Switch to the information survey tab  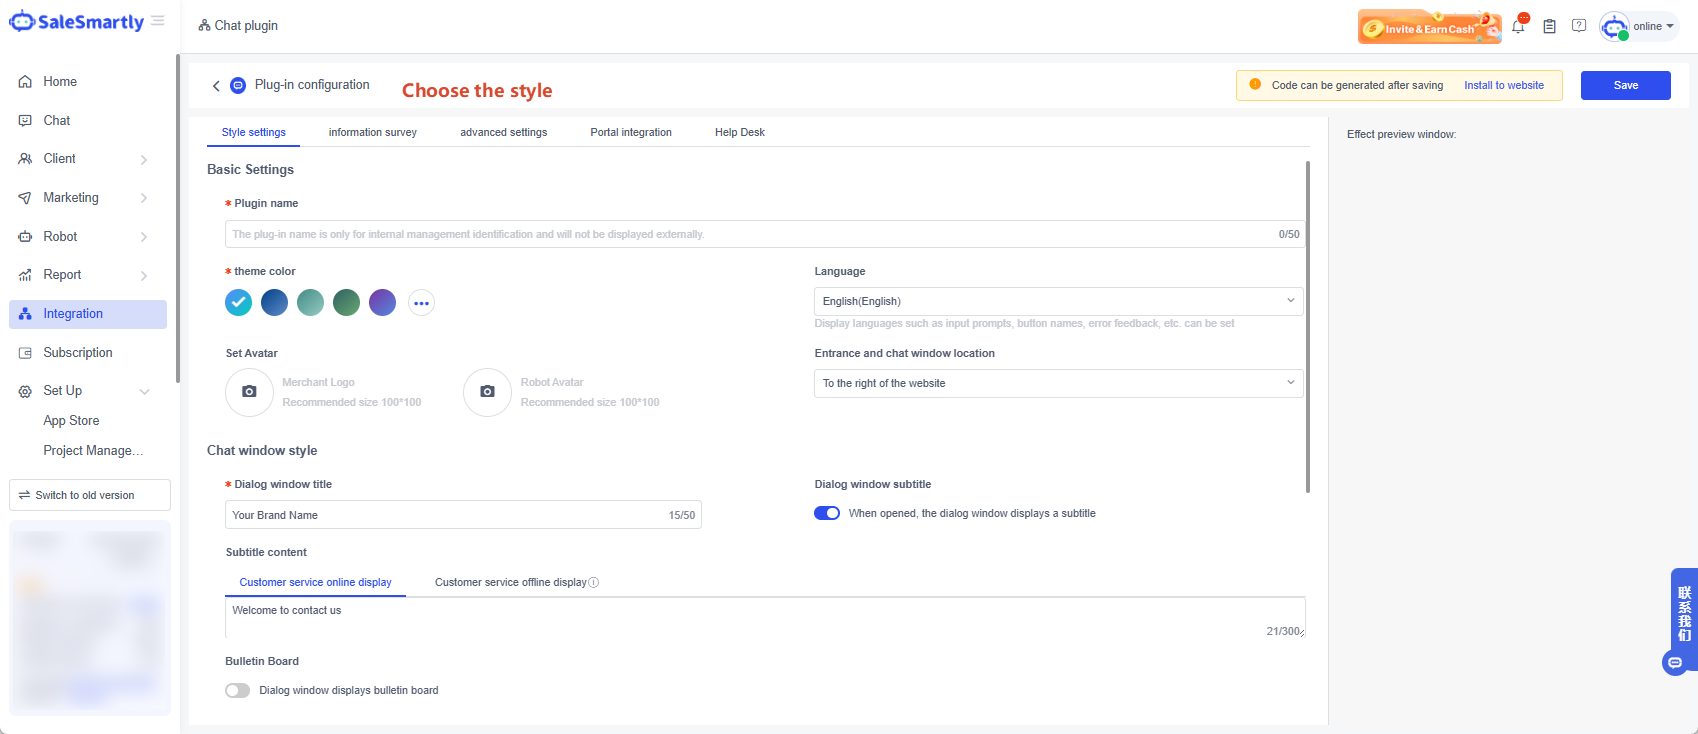tap(373, 132)
